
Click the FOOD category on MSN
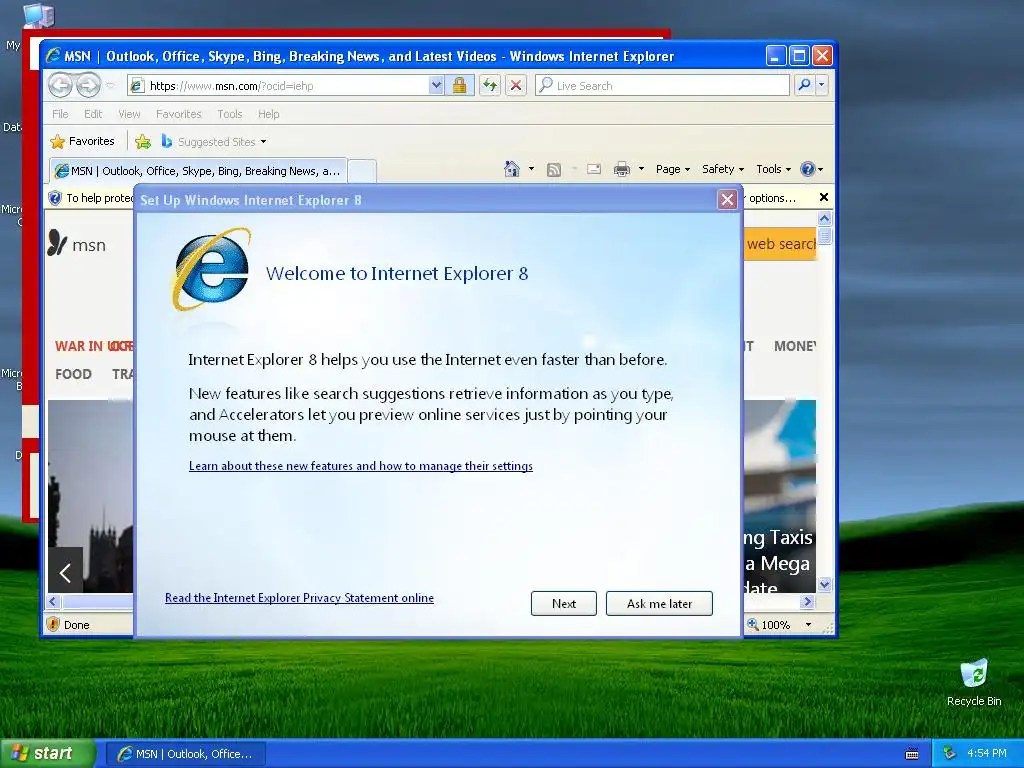[73, 374]
